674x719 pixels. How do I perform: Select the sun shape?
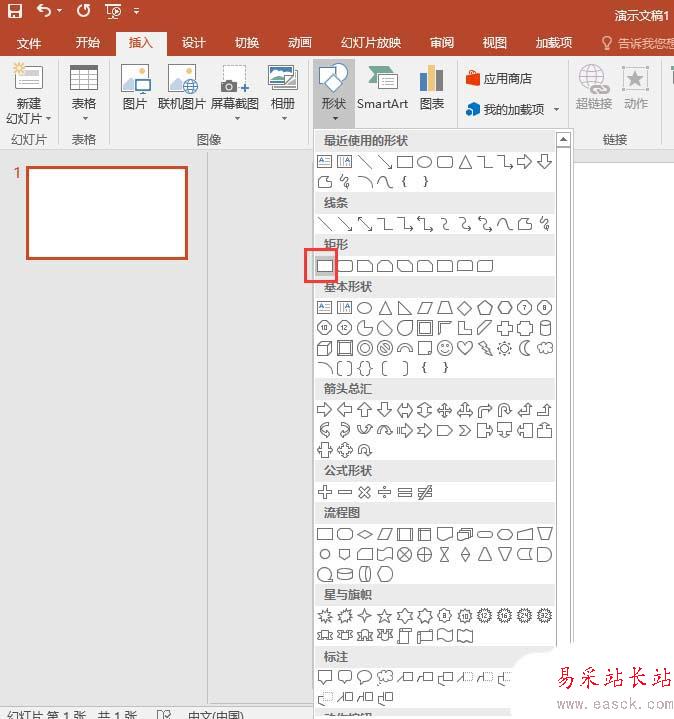point(504,348)
